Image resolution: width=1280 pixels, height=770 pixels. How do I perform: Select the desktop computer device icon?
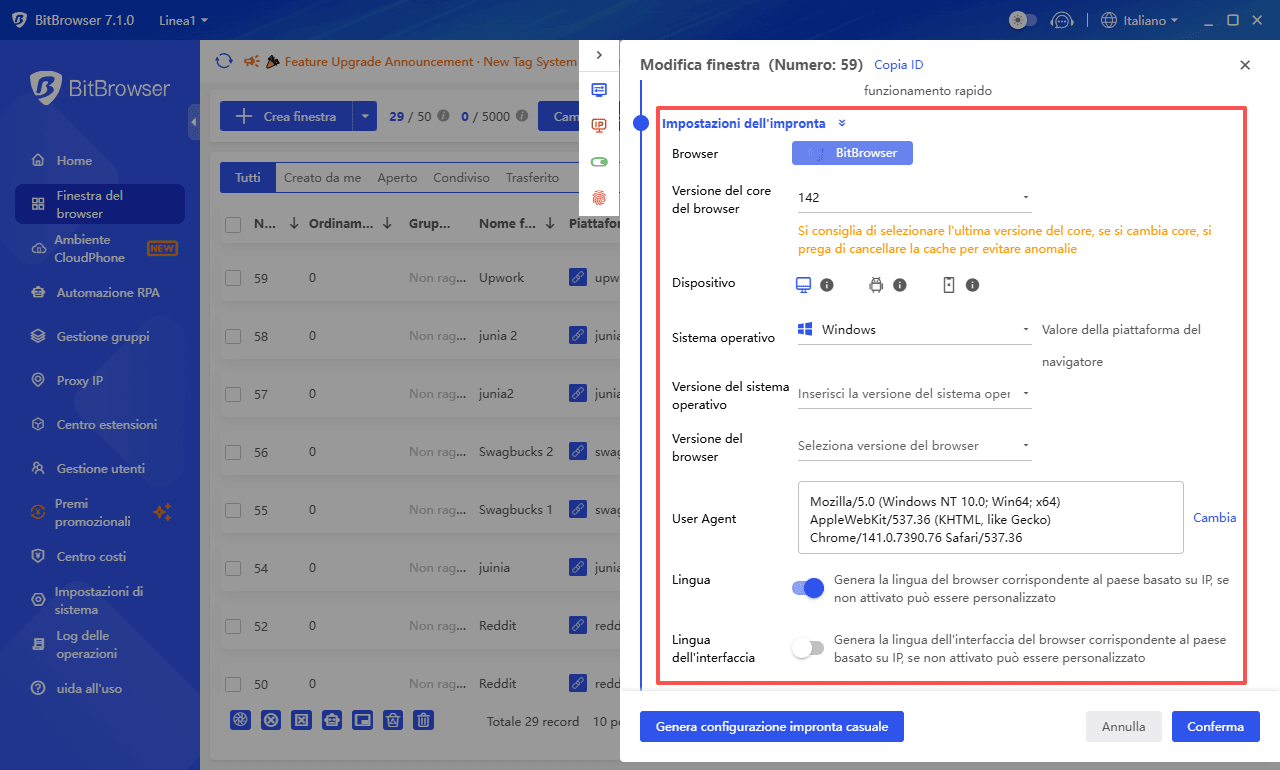tap(803, 284)
